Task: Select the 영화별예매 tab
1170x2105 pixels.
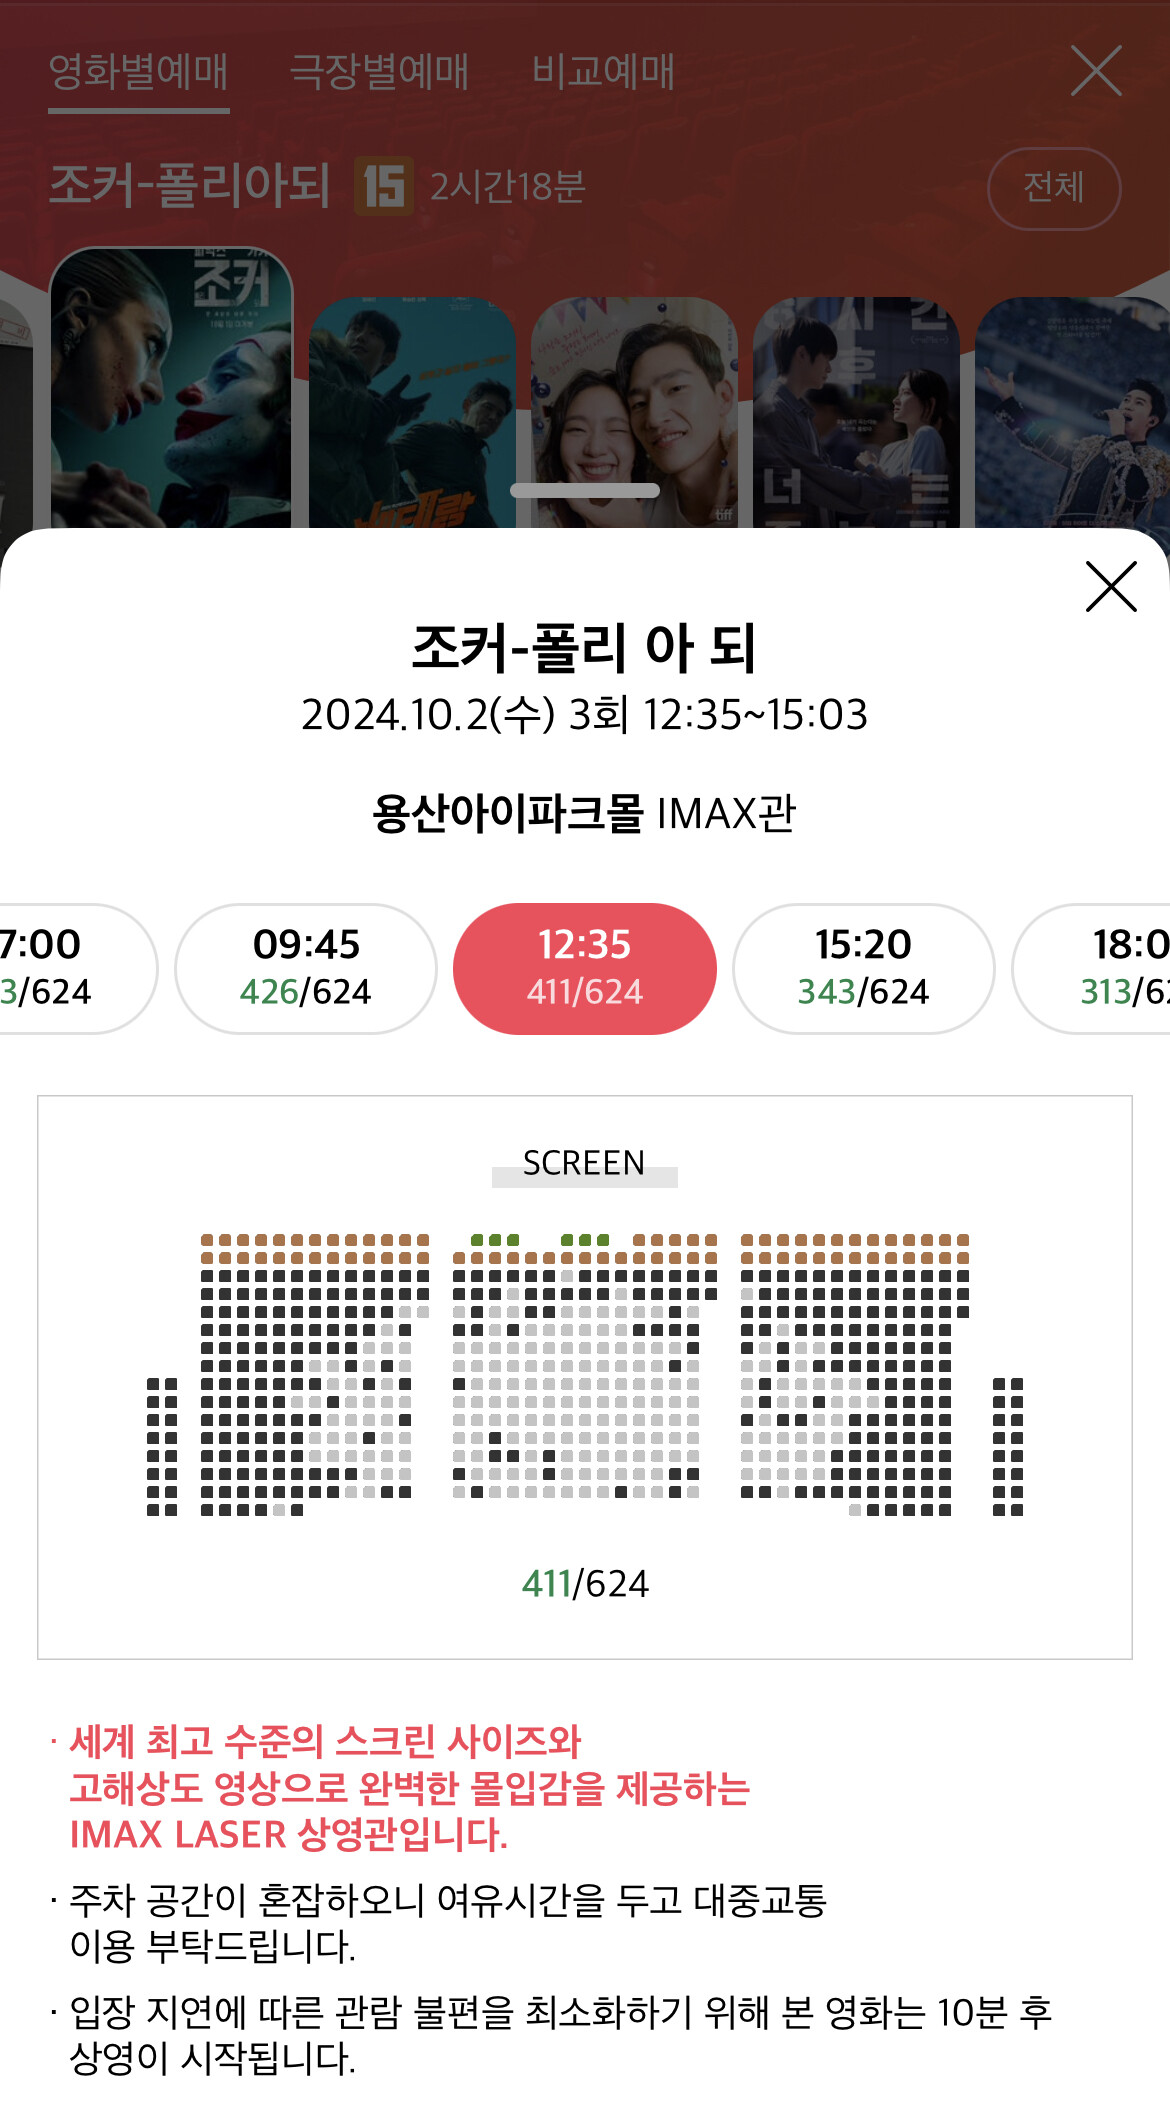Action: [139, 72]
